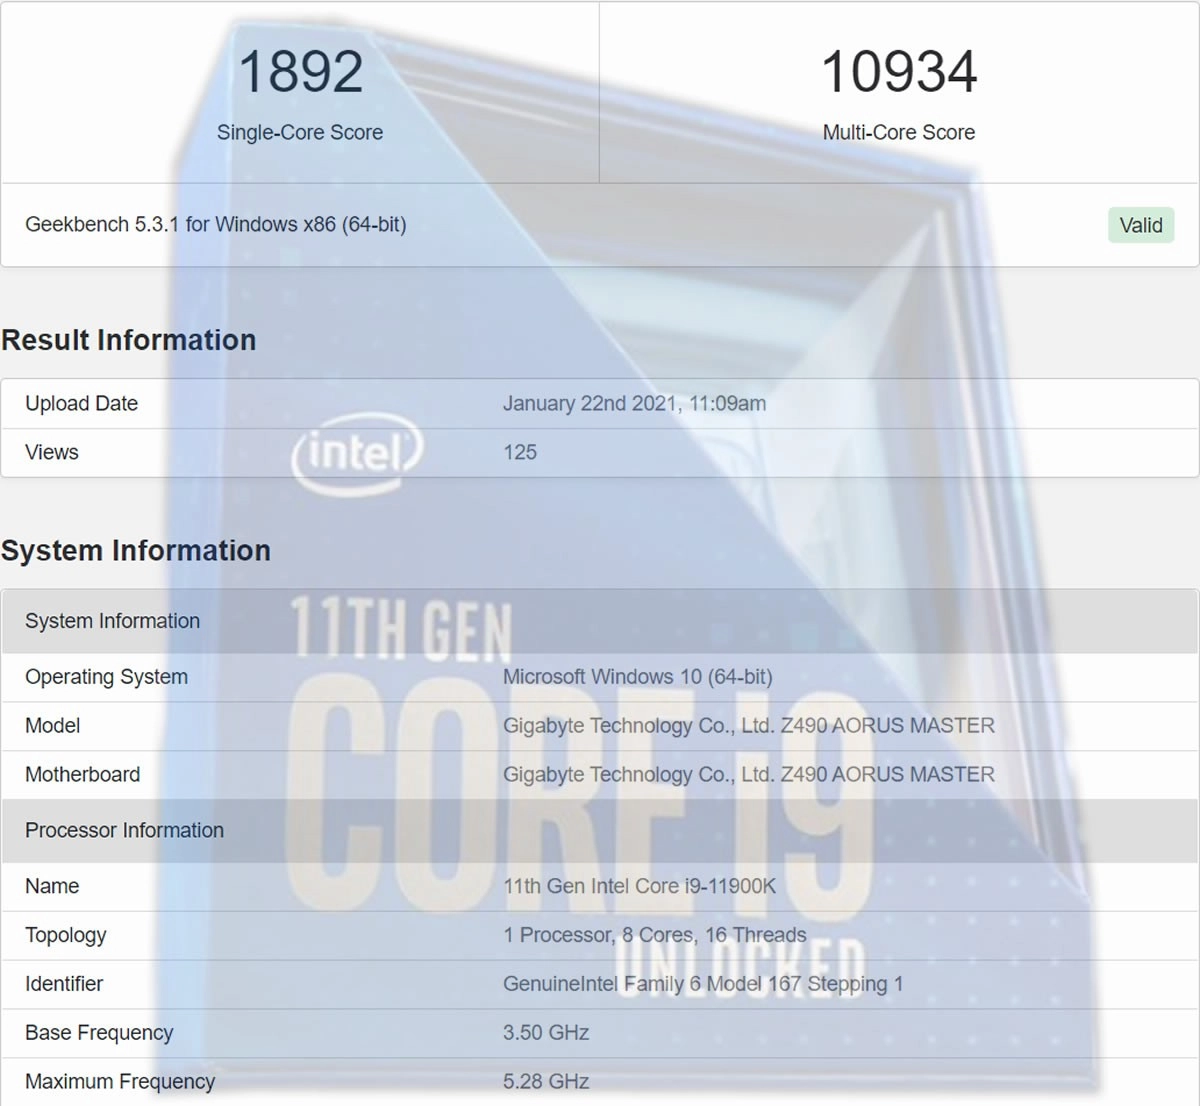Select the 125 views value
The height and width of the screenshot is (1106, 1200).
(x=520, y=452)
